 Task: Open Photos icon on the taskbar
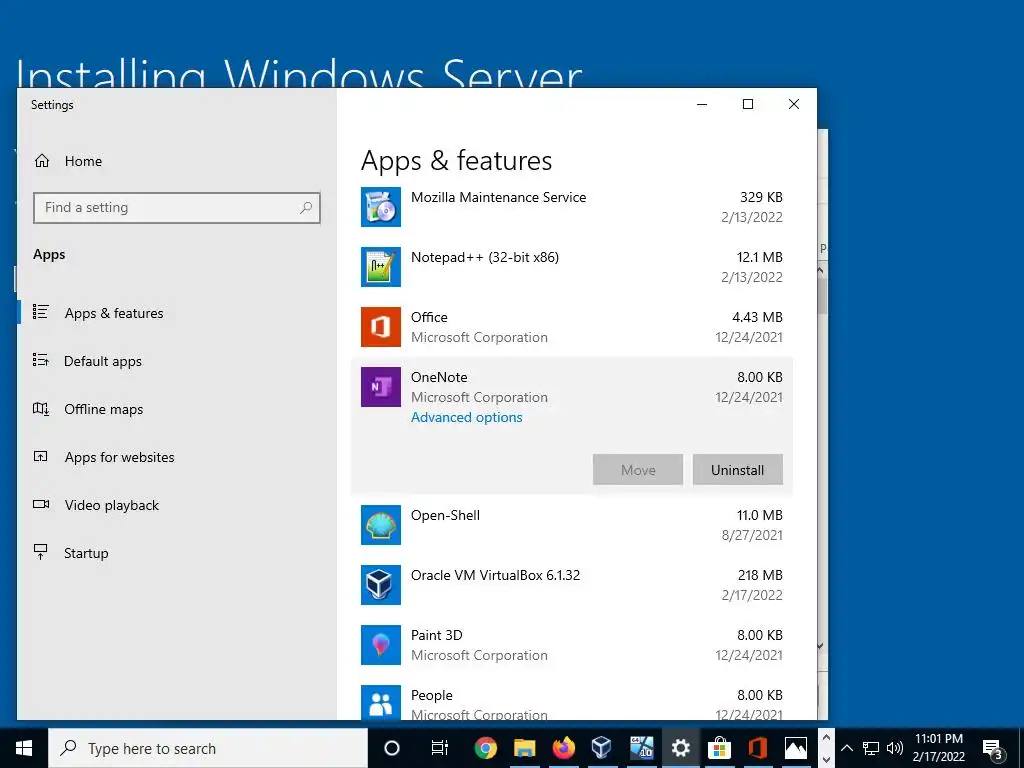796,748
